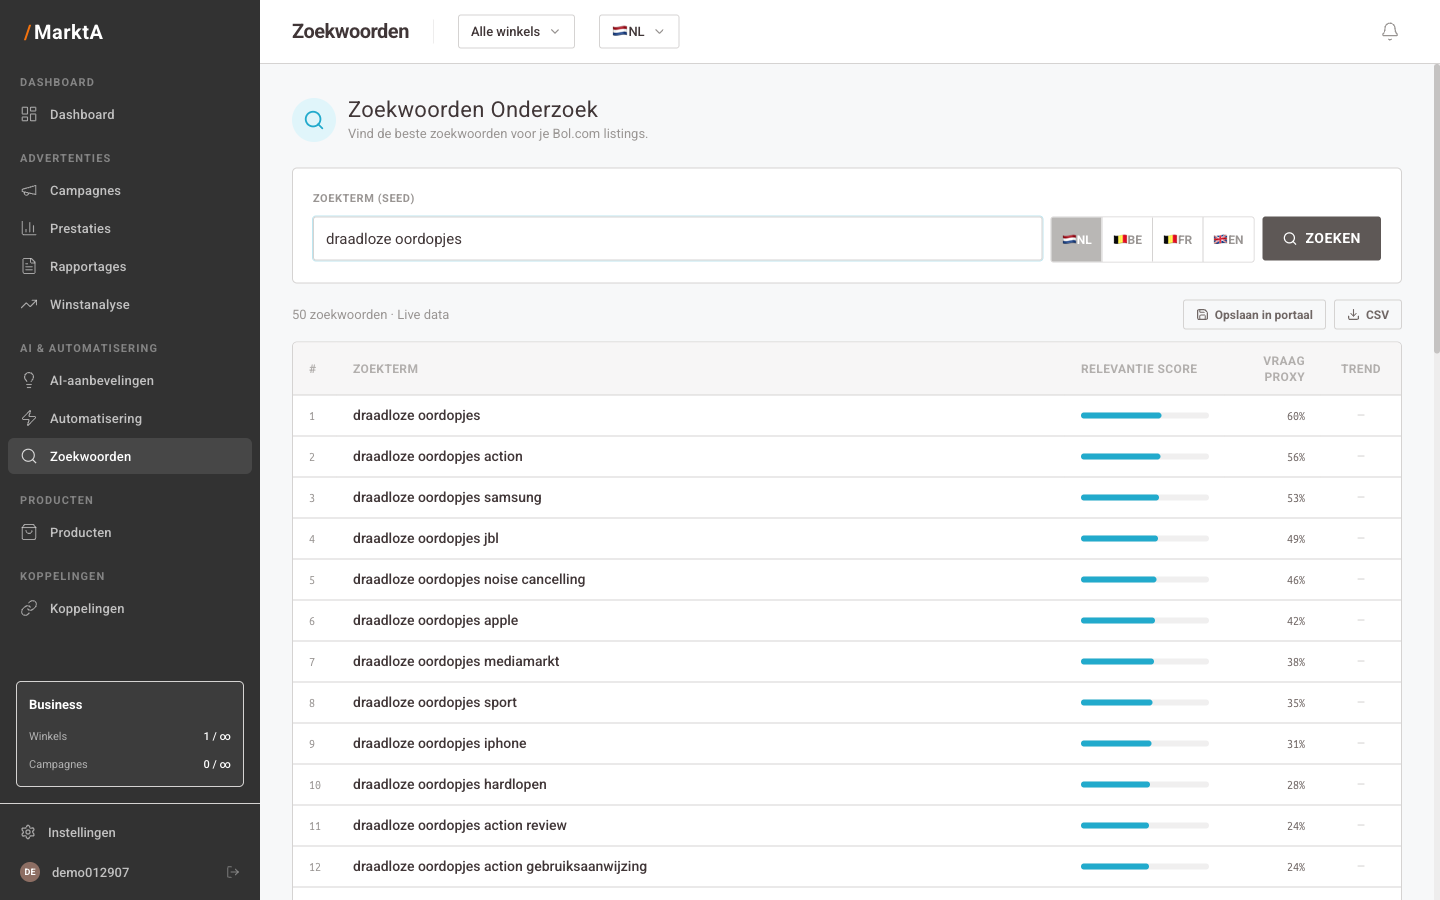Click the ZOEKEN button
Viewport: 1440px width, 900px height.
pos(1321,239)
